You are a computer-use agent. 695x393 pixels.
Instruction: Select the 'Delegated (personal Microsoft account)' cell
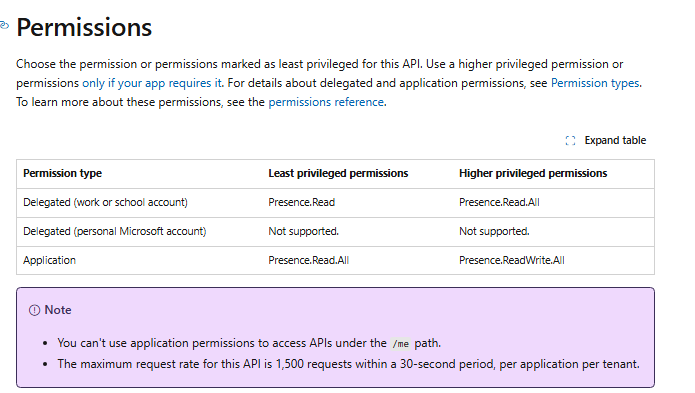click(x=115, y=231)
